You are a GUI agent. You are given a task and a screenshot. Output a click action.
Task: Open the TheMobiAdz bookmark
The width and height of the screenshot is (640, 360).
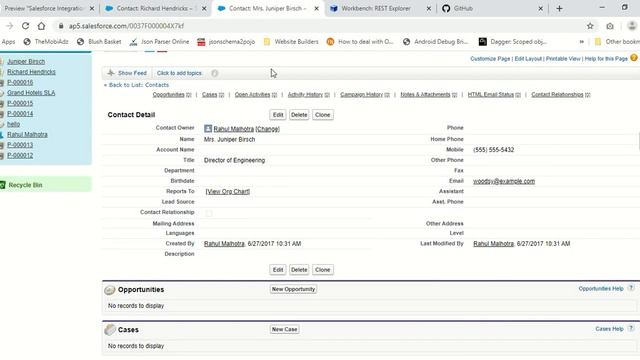tap(46, 42)
